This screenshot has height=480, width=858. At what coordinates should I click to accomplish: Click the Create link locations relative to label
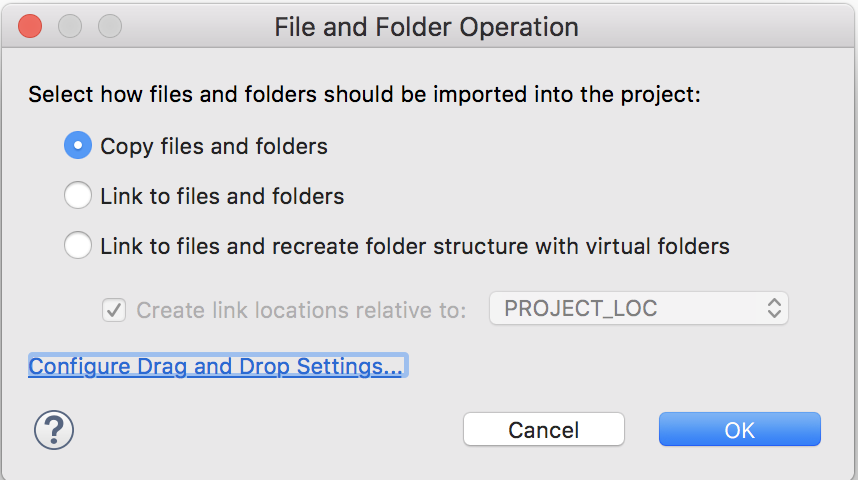[301, 310]
